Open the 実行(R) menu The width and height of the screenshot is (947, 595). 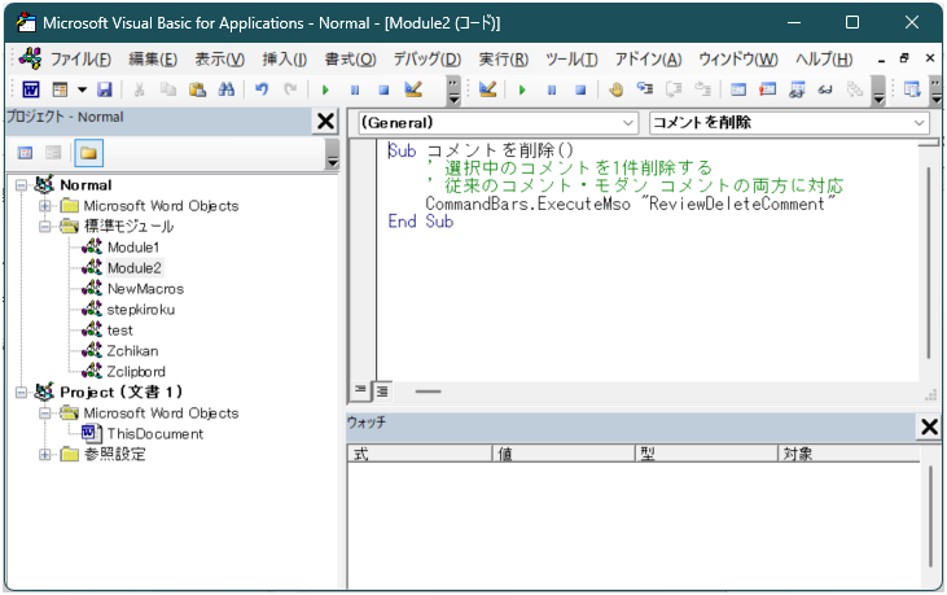[x=503, y=59]
